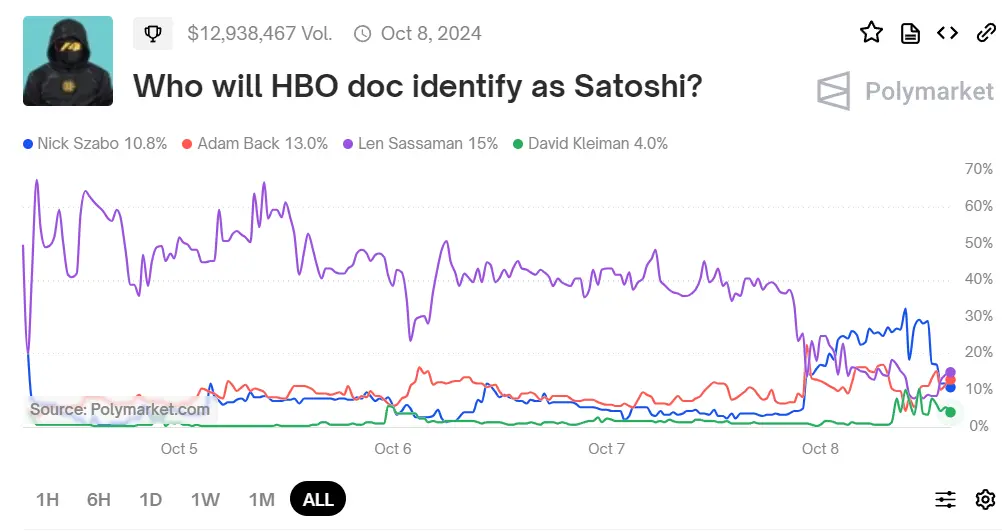This screenshot has width=1002, height=531.
Task: Copy the market link icon
Action: click(984, 33)
